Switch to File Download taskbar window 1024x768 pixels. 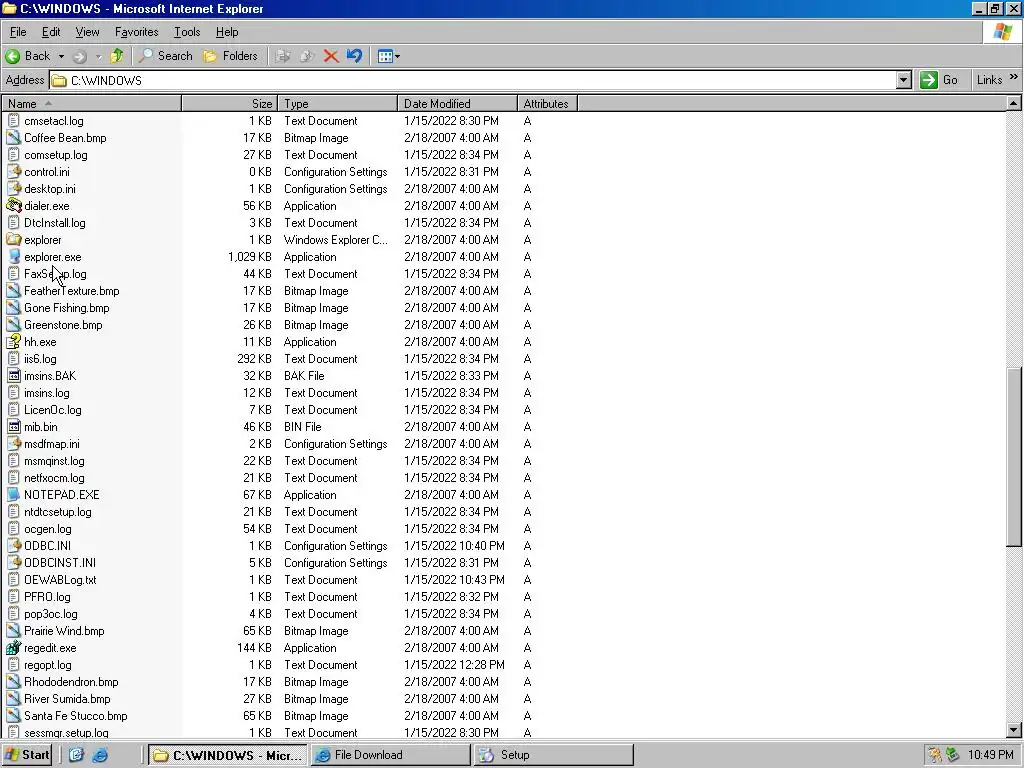pos(390,755)
